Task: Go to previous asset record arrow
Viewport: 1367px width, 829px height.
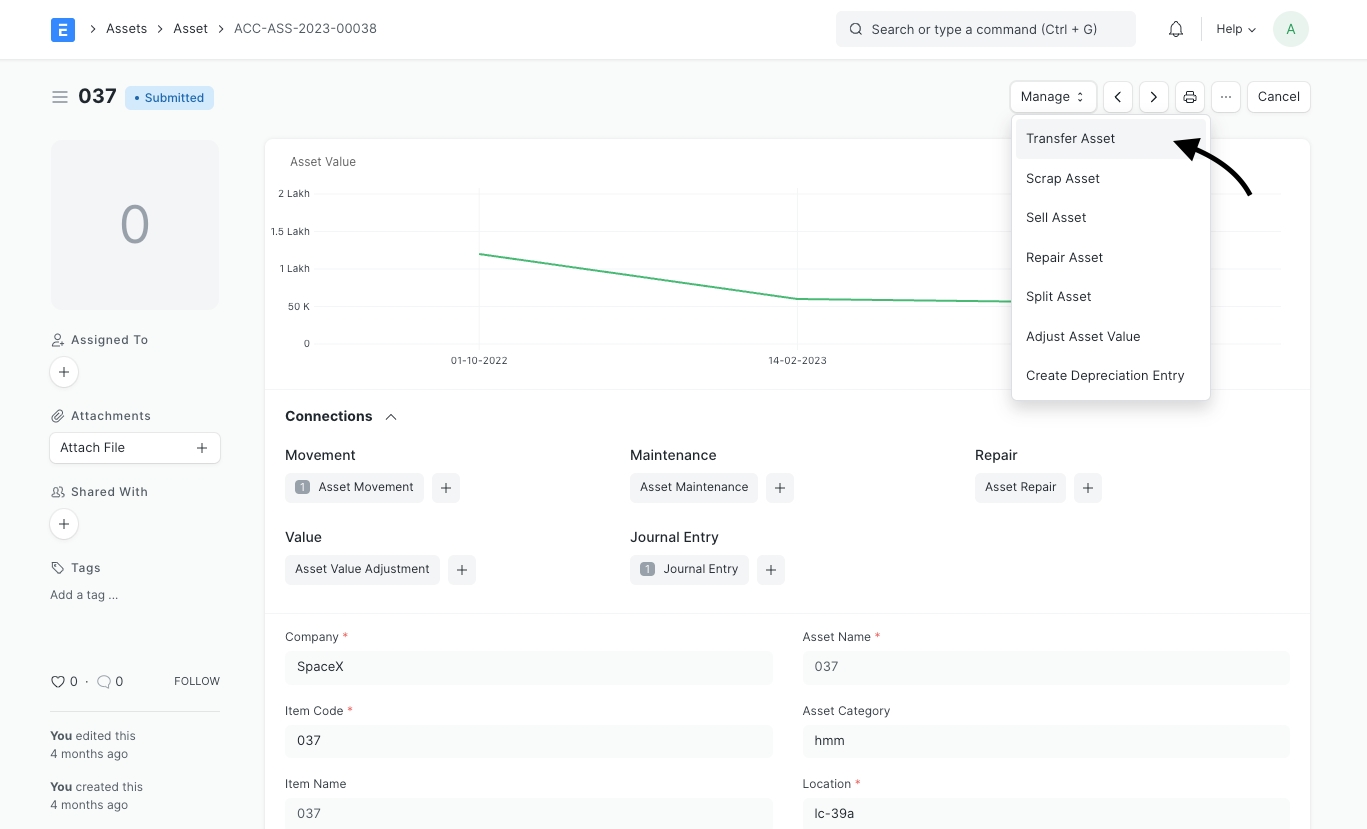Action: coord(1118,97)
